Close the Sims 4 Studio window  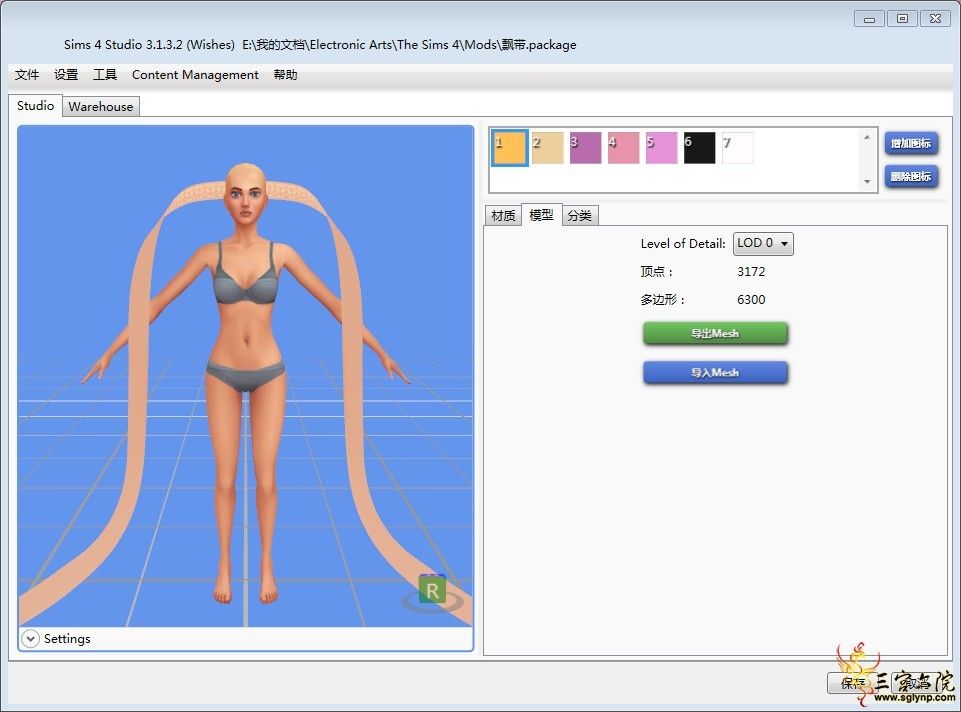(x=935, y=19)
